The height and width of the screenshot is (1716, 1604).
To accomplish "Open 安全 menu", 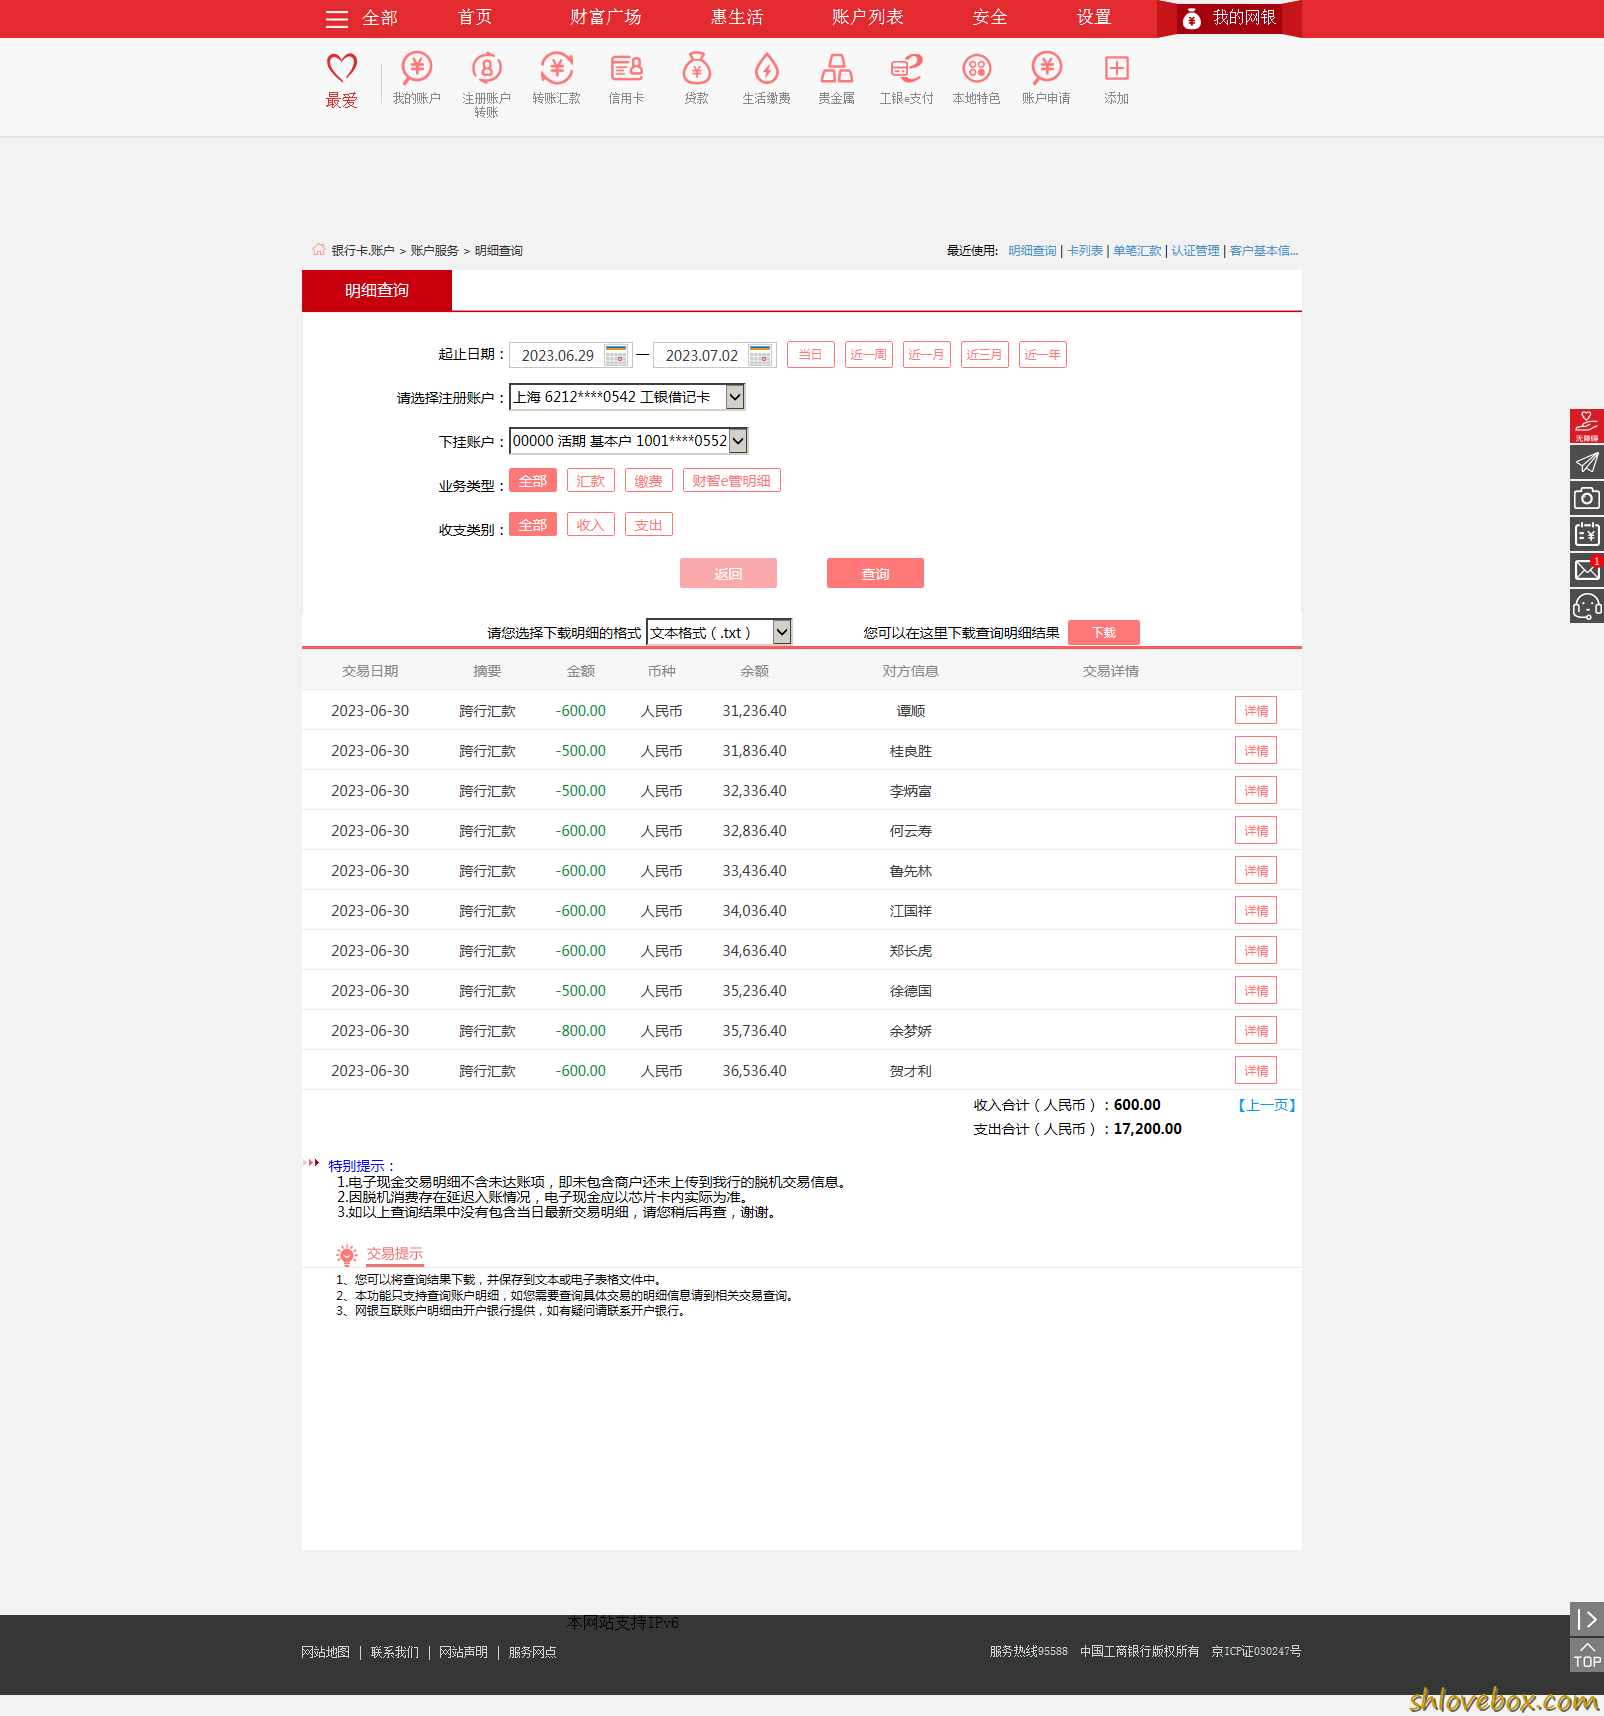I will tap(990, 18).
